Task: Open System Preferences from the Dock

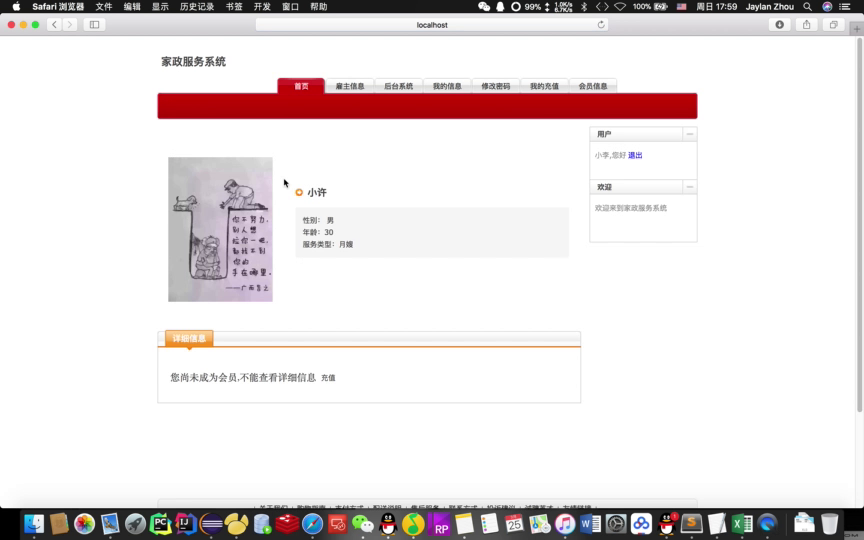Action: tap(616, 524)
